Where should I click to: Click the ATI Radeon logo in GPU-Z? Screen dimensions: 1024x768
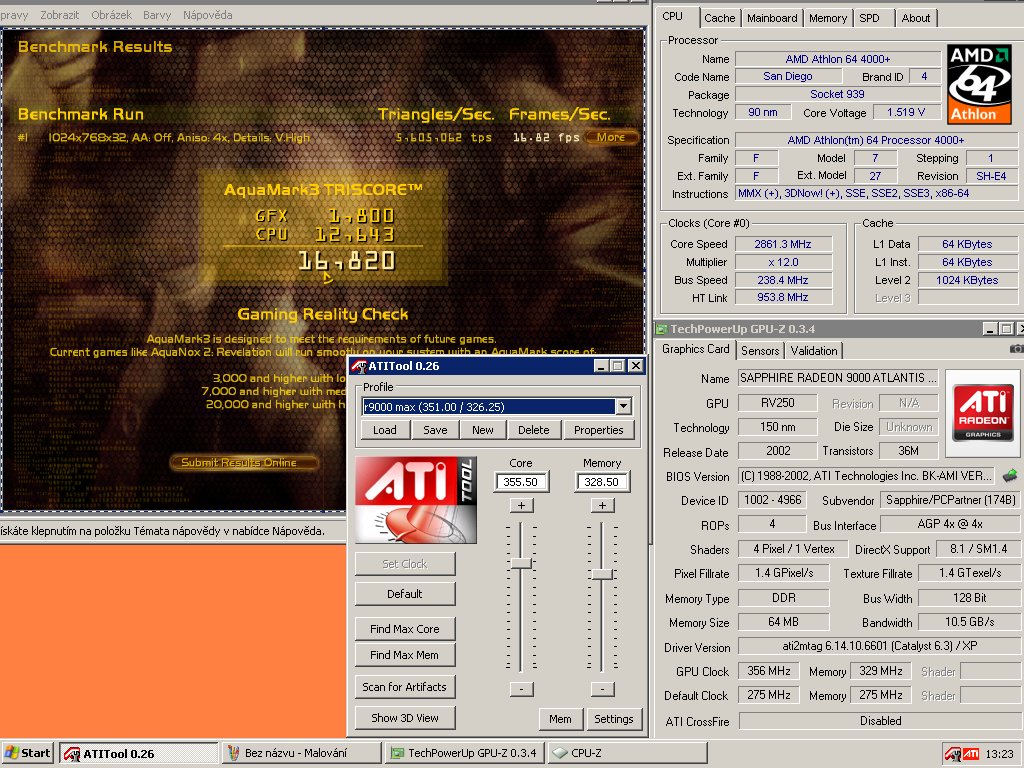983,413
